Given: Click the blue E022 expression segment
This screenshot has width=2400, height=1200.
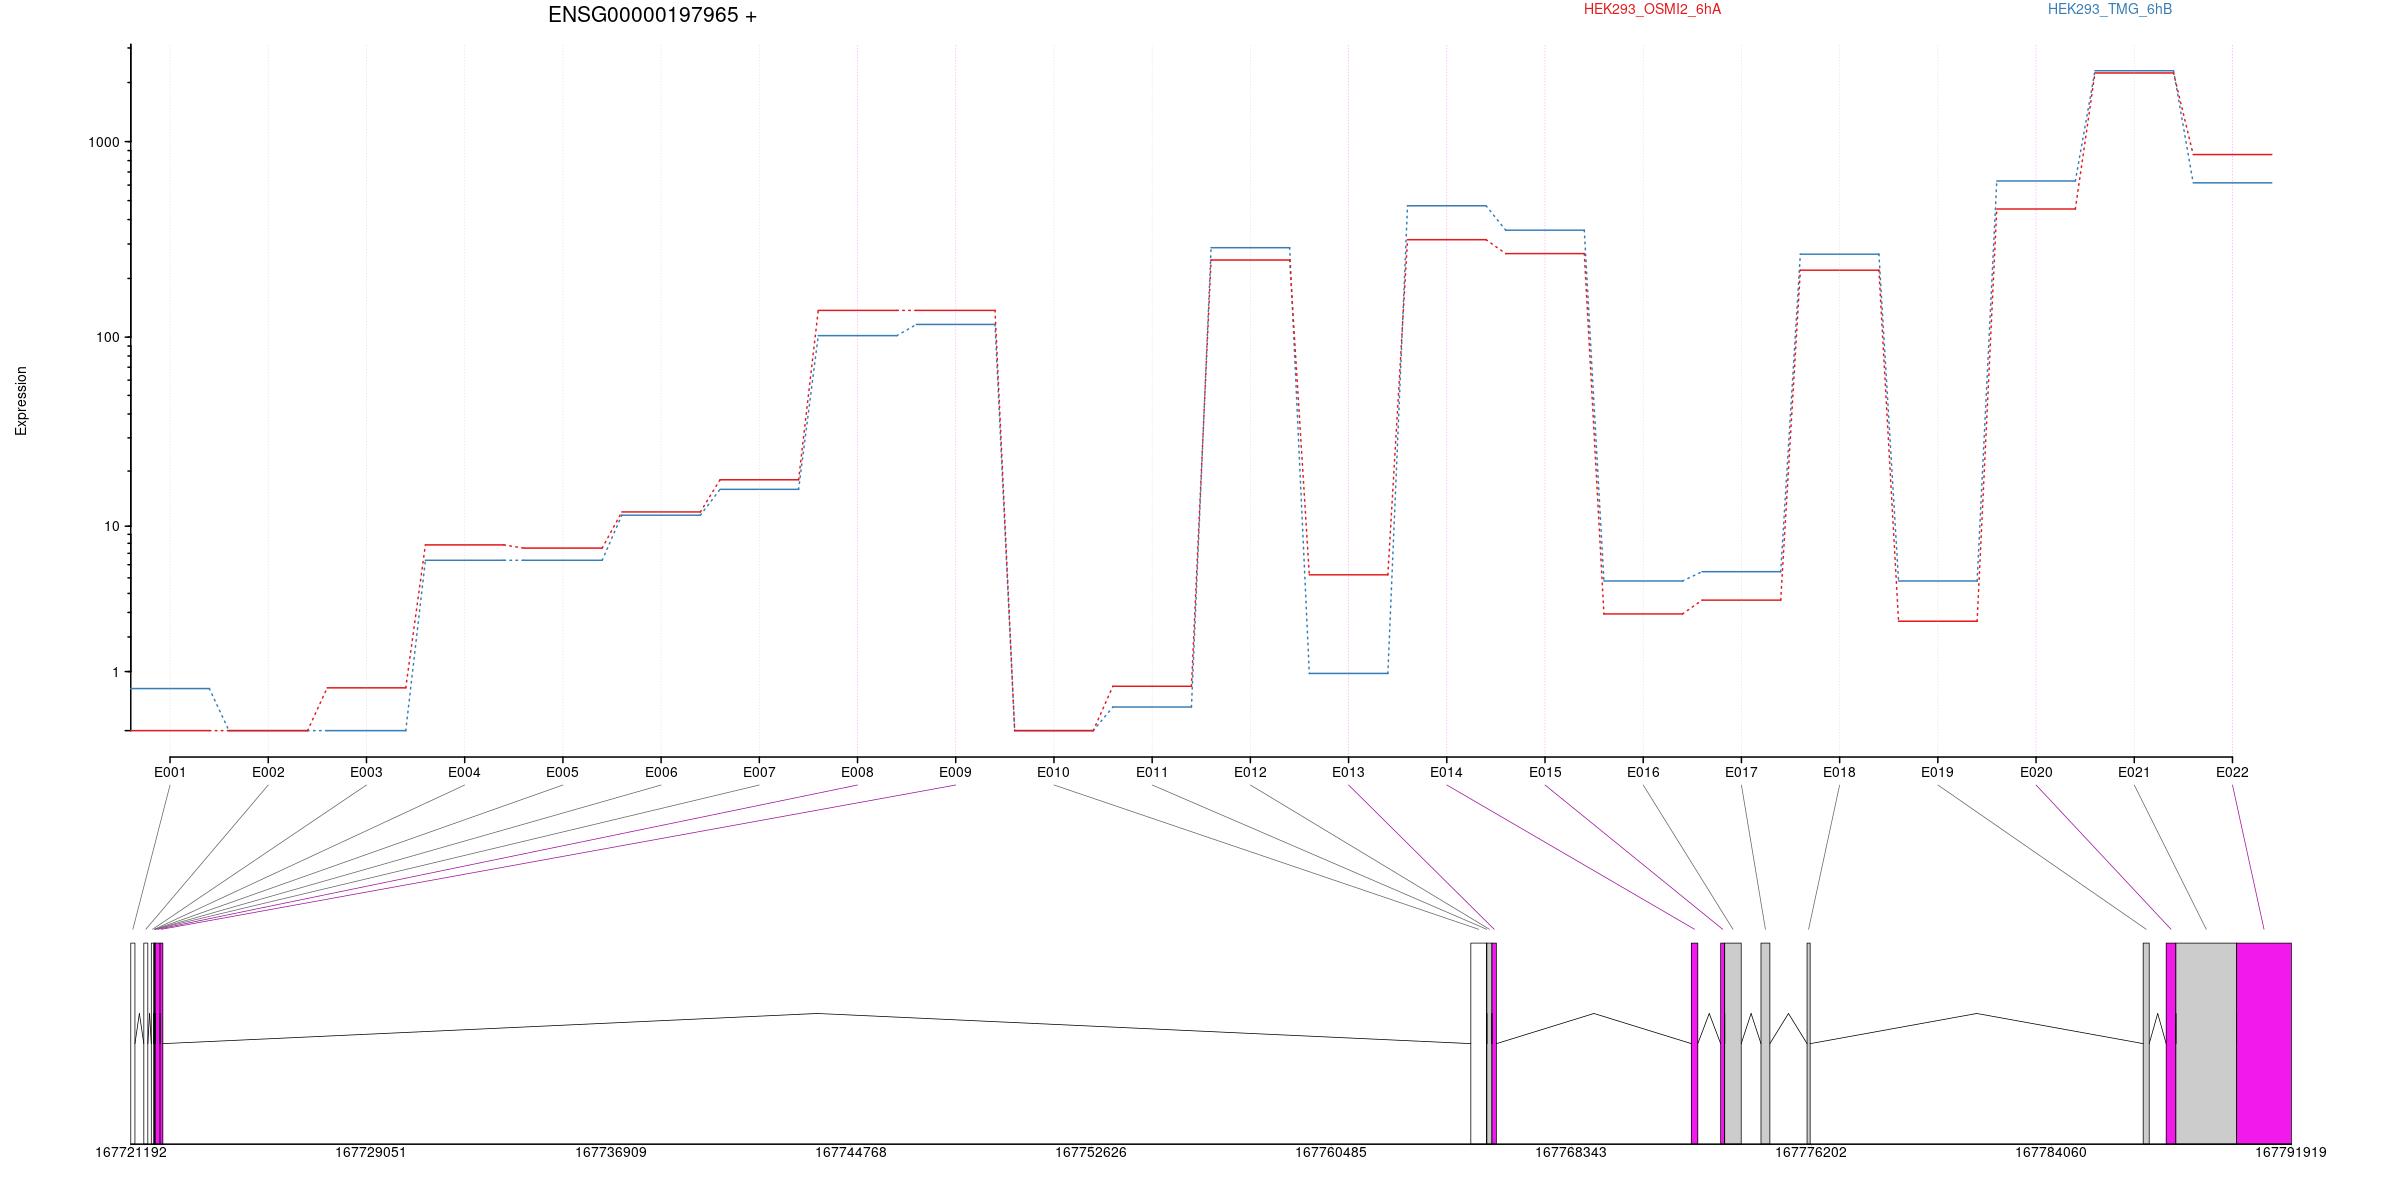Looking at the screenshot, I should [2232, 183].
